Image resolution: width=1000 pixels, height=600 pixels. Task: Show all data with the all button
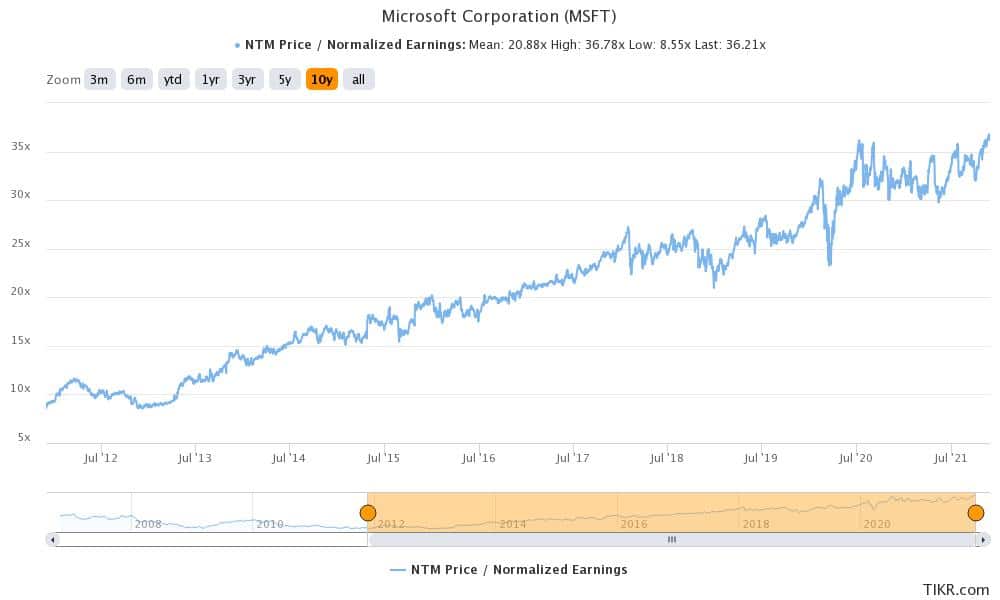(358, 80)
